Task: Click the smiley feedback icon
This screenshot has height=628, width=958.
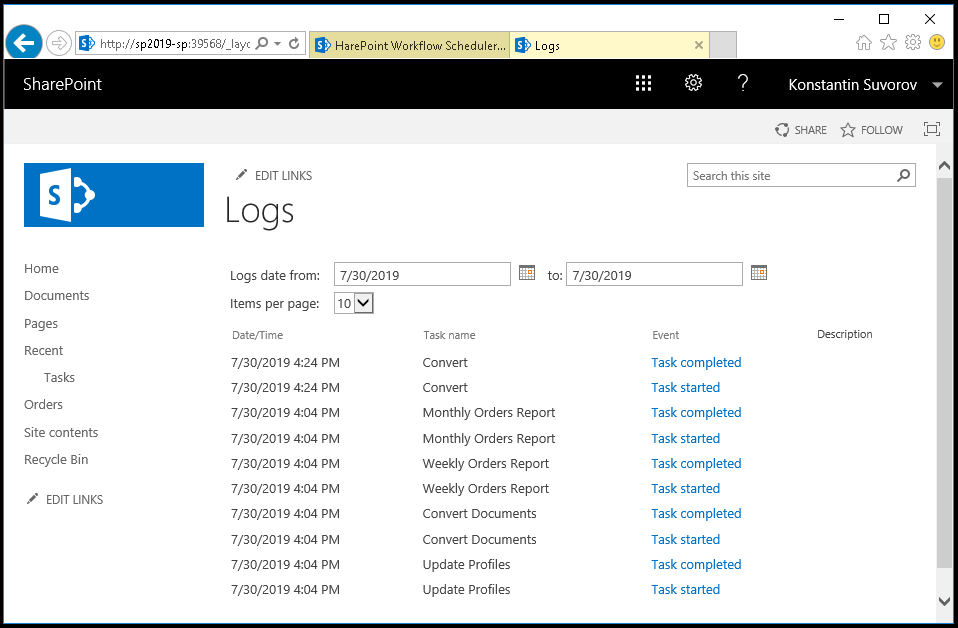Action: [x=937, y=43]
